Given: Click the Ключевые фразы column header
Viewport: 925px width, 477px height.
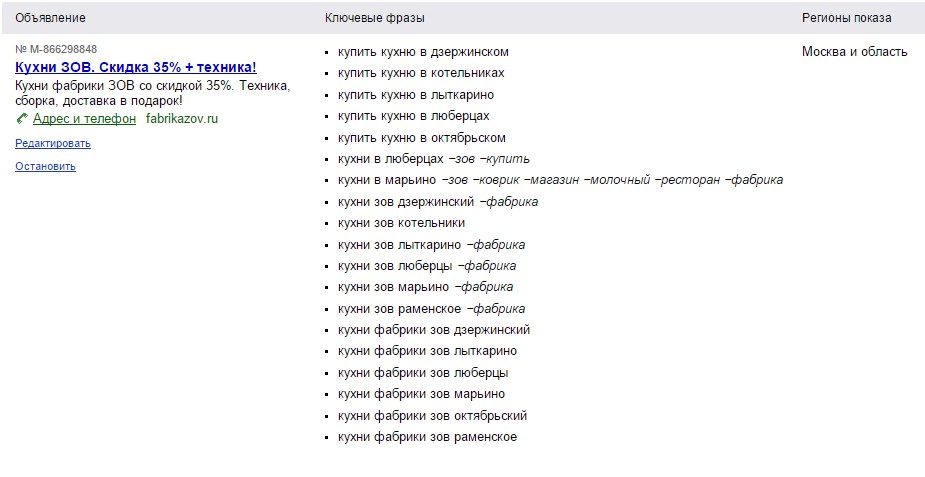Looking at the screenshot, I should (x=374, y=18).
